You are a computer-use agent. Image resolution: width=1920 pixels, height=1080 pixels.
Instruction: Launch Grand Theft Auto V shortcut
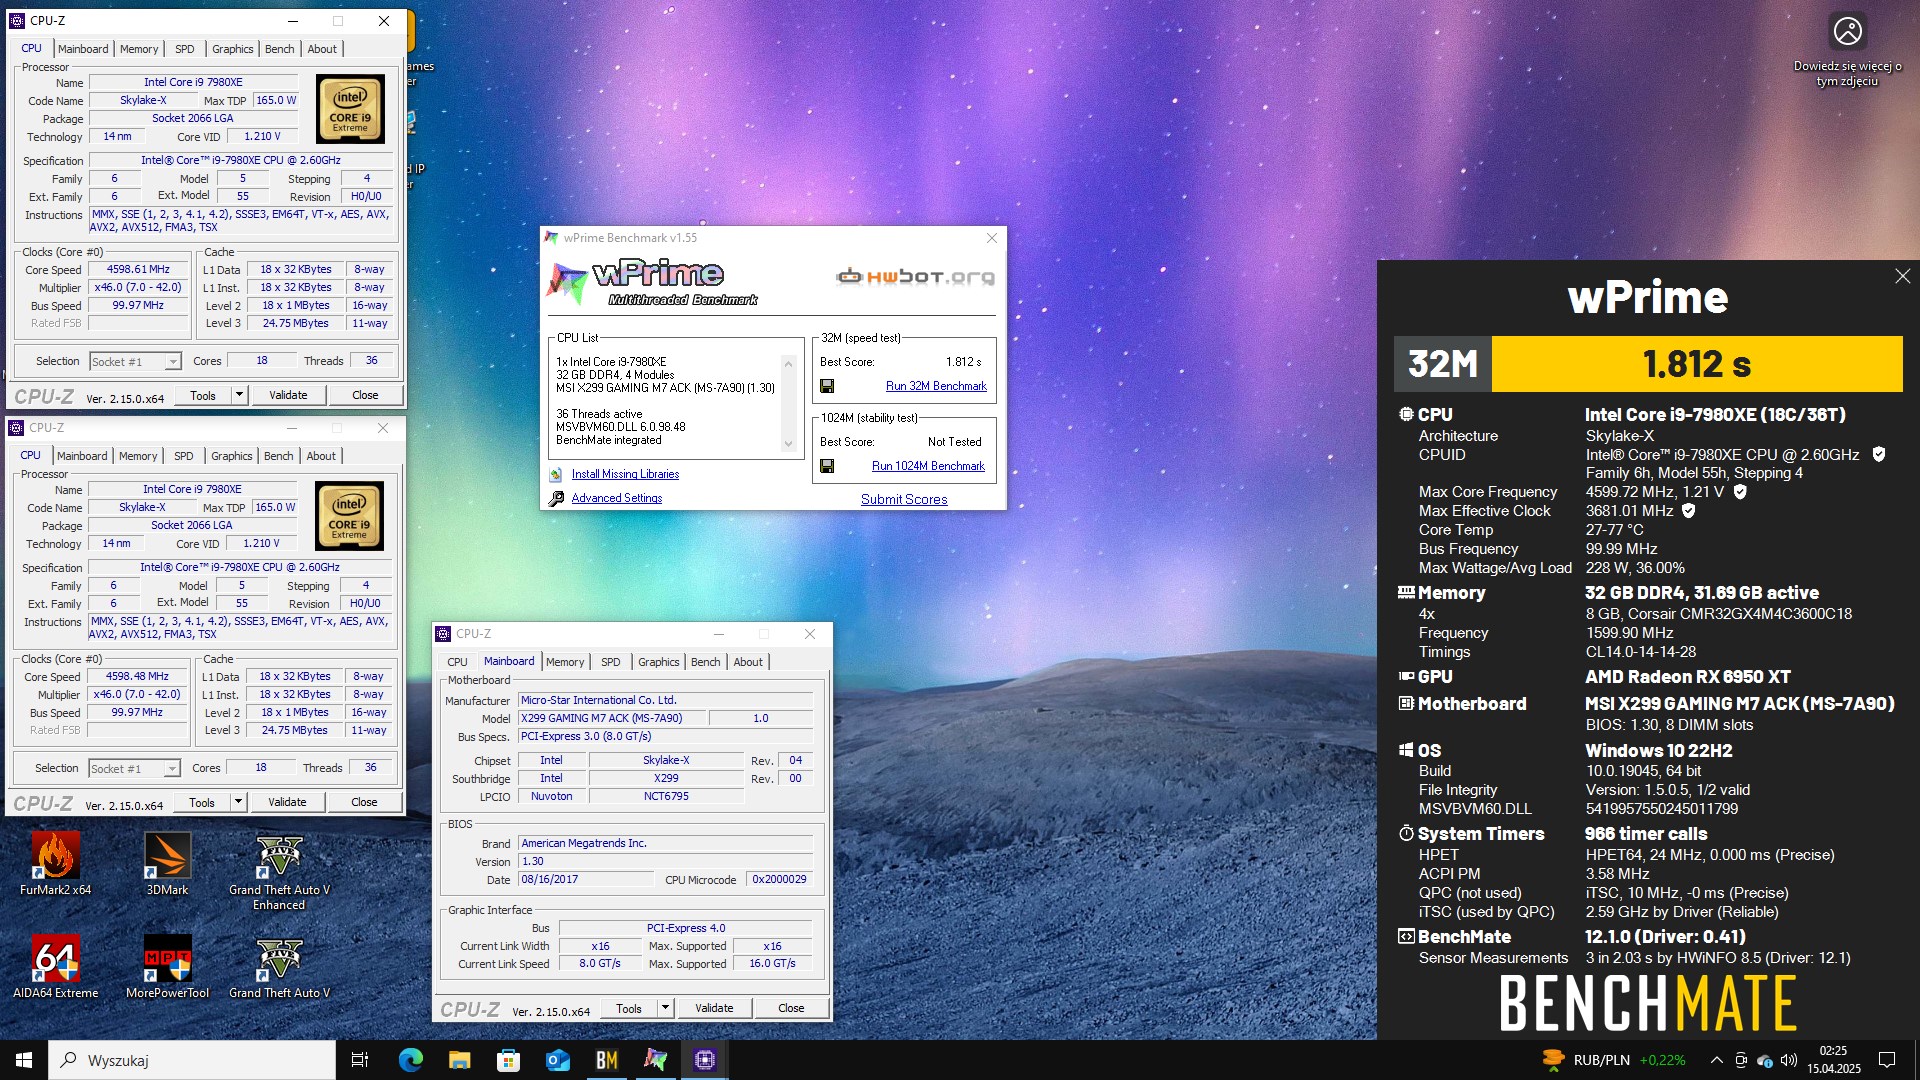tap(279, 966)
